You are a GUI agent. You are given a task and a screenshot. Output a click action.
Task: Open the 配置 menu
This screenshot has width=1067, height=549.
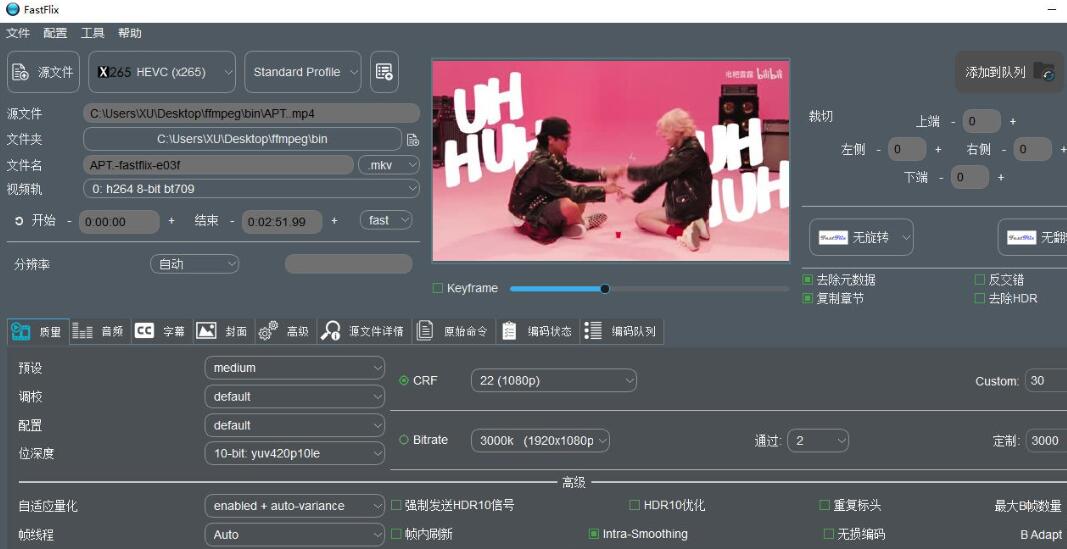coord(55,33)
